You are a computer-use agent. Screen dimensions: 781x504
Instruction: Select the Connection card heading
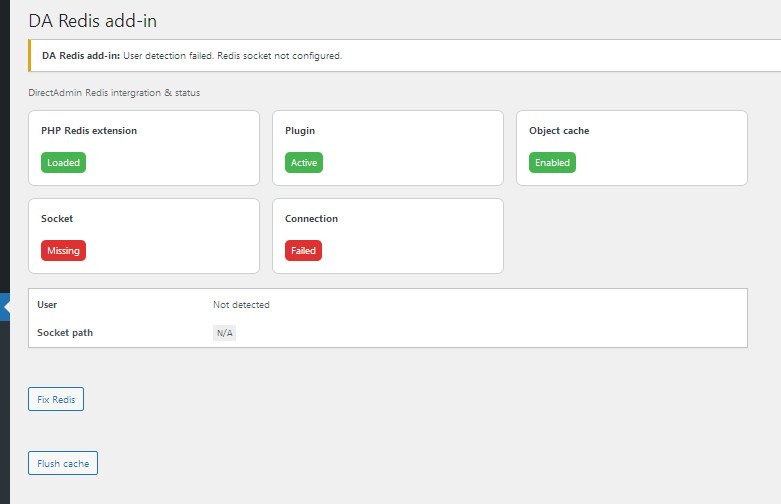[x=311, y=218]
